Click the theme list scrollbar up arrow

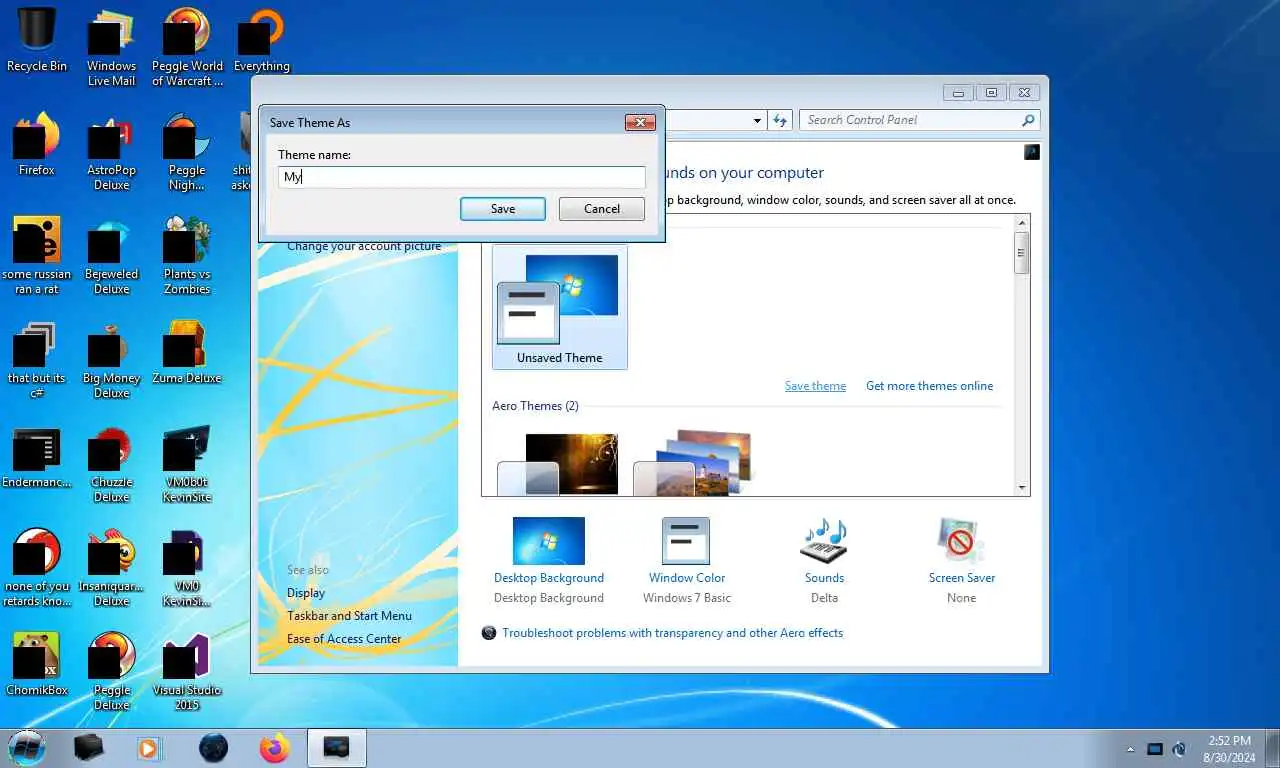[x=1022, y=223]
